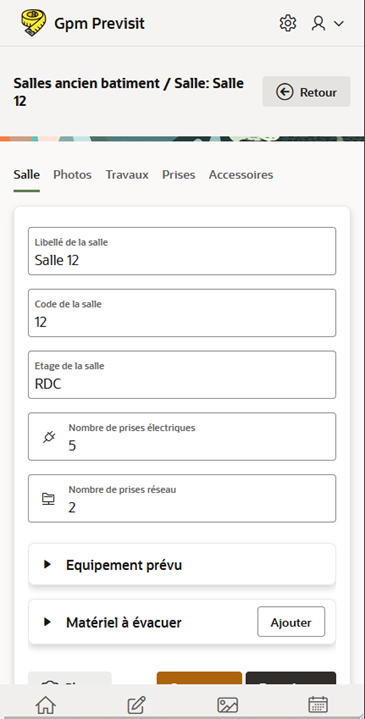365x719 pixels.
Task: Go to home via bottom house icon
Action: coord(46,705)
